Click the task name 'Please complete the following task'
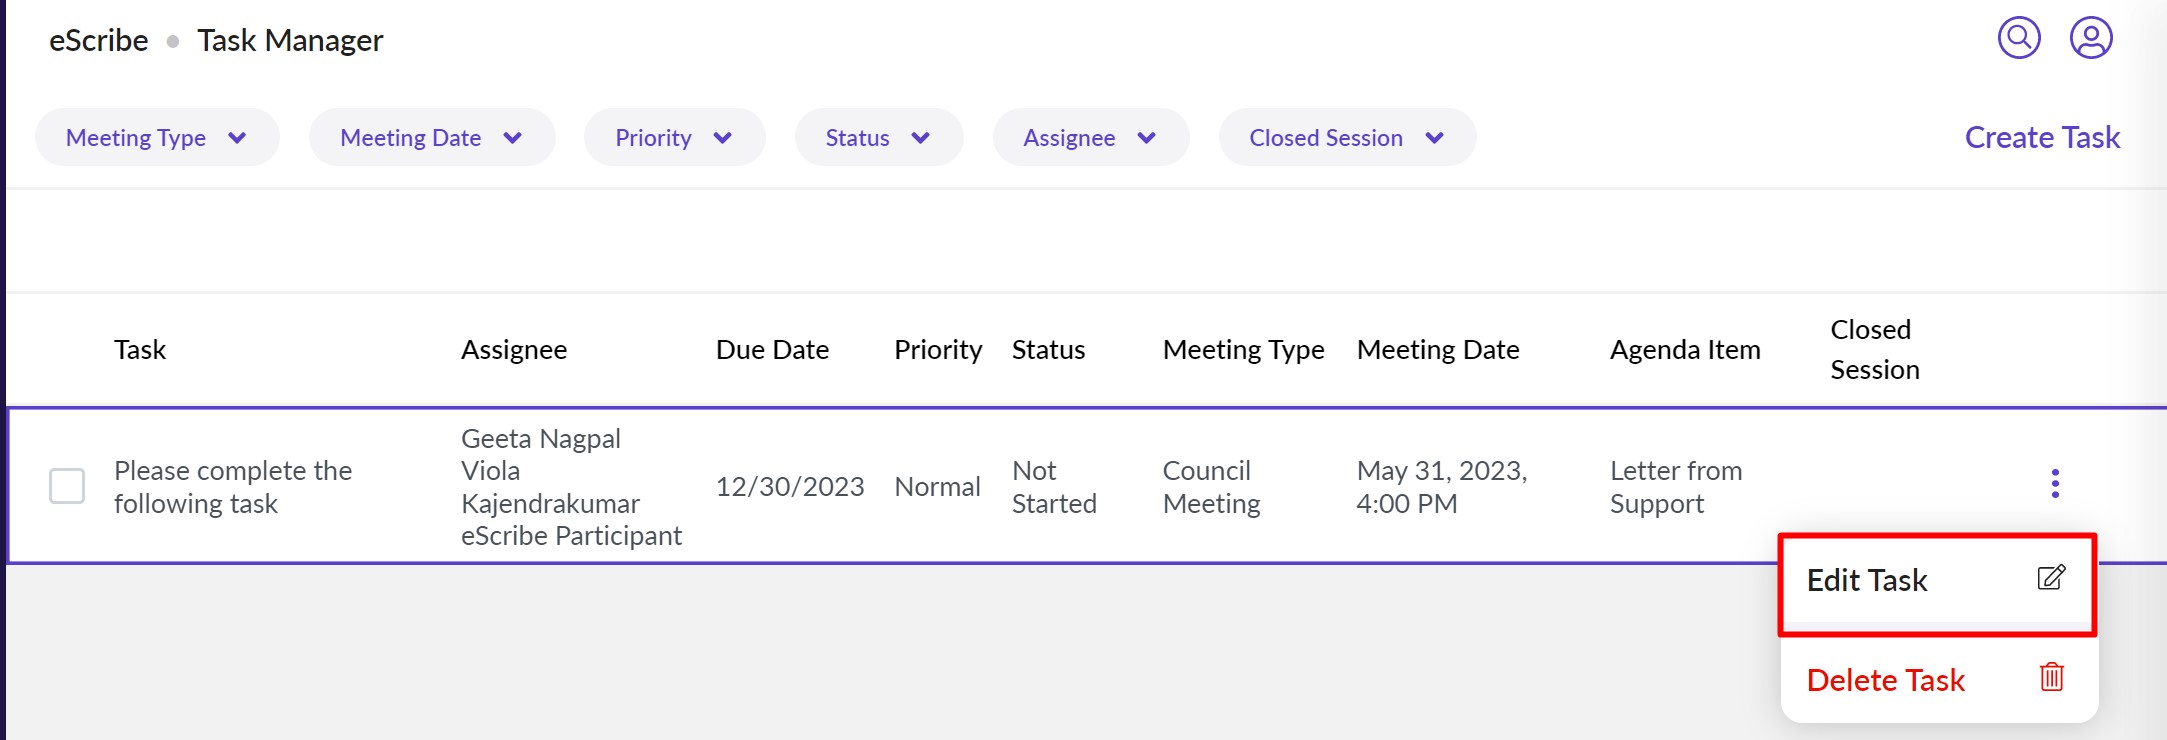This screenshot has width=2167, height=740. 233,487
